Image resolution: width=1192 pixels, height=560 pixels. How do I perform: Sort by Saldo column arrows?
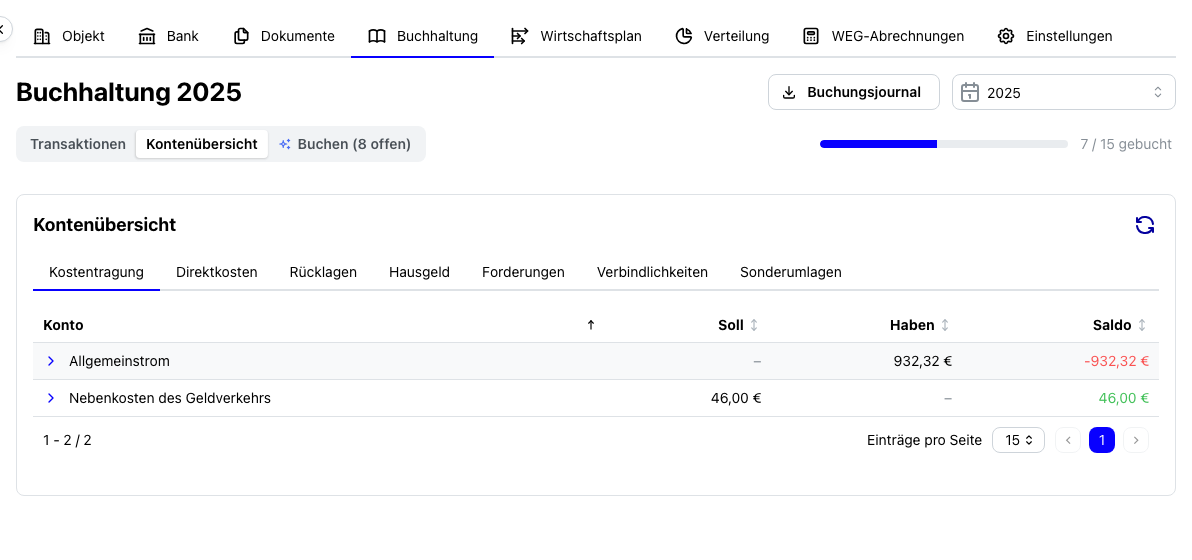(1142, 325)
